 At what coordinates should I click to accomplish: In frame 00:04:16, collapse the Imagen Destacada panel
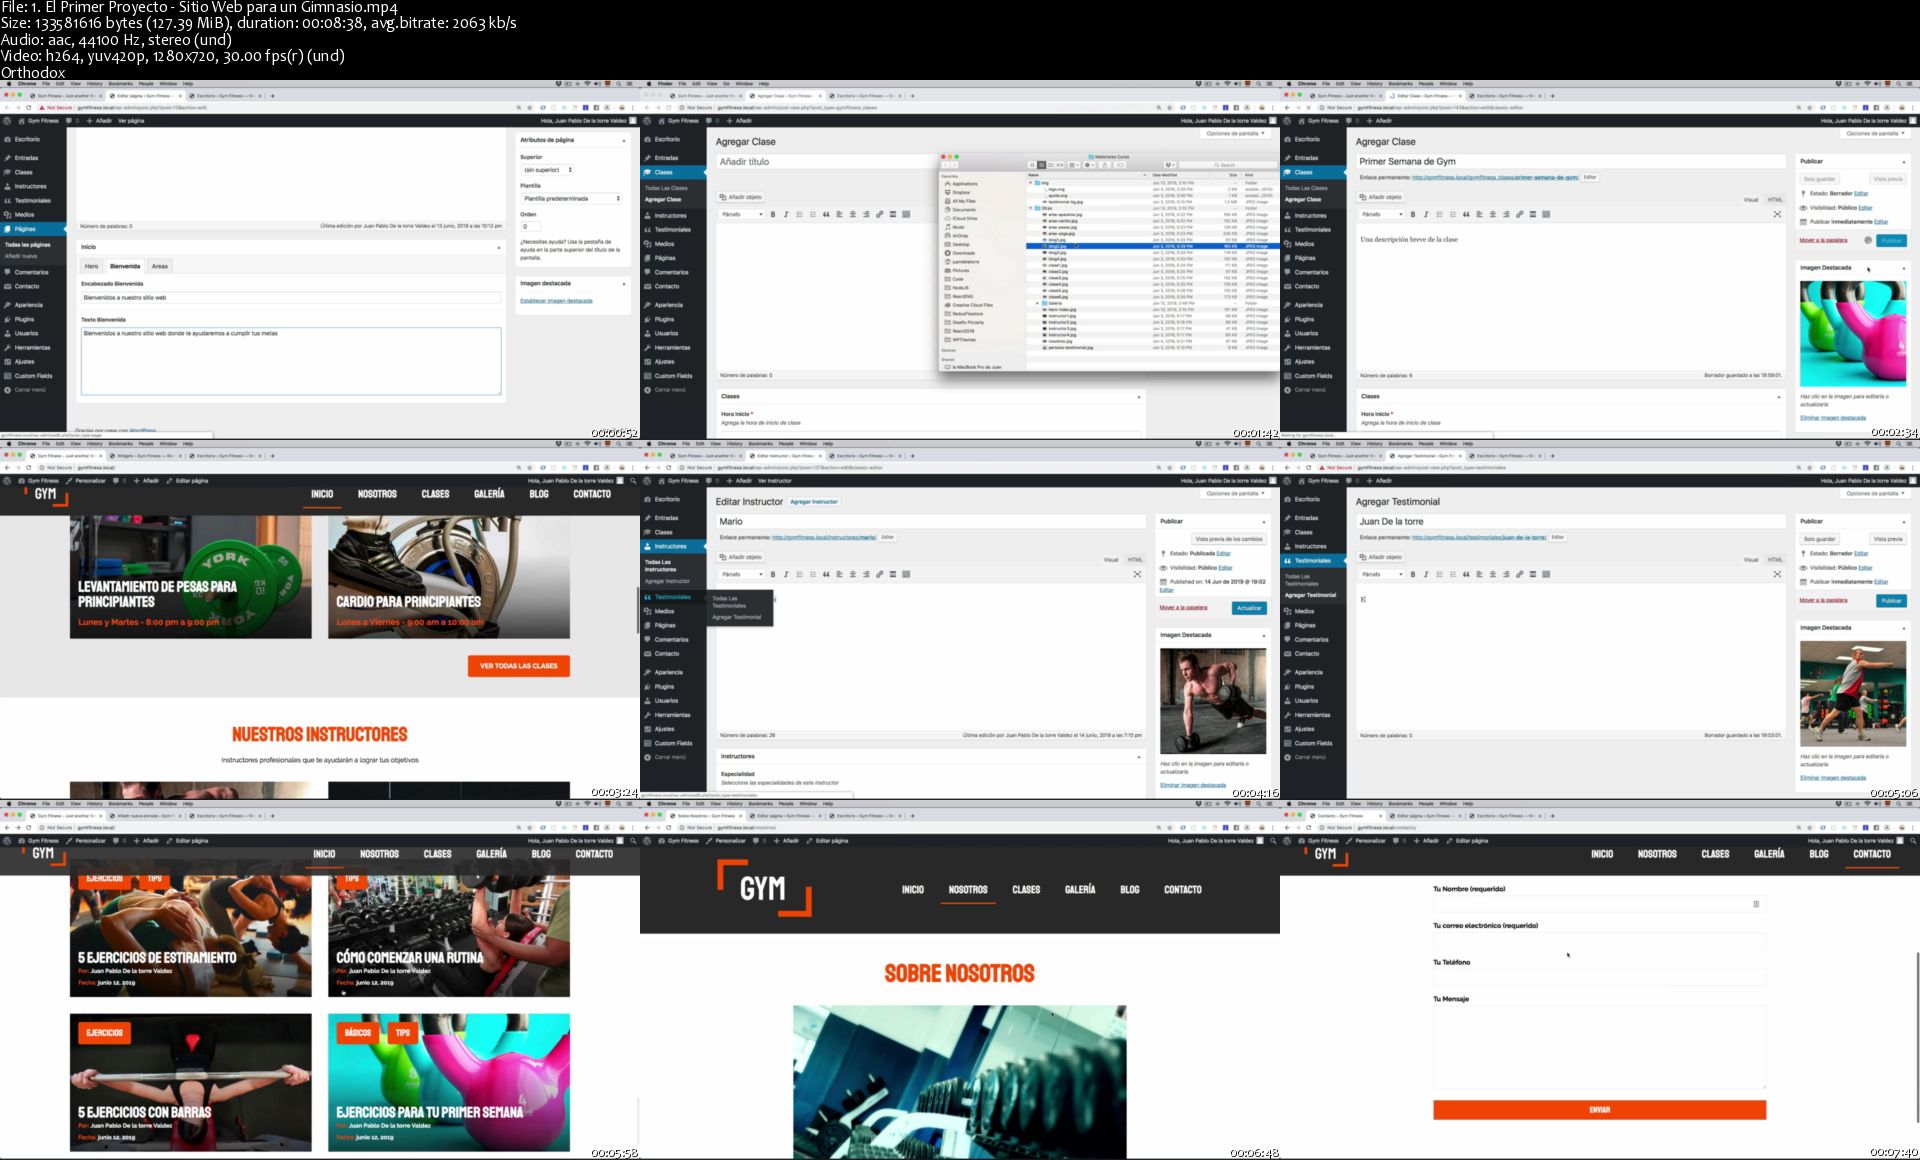[1263, 635]
